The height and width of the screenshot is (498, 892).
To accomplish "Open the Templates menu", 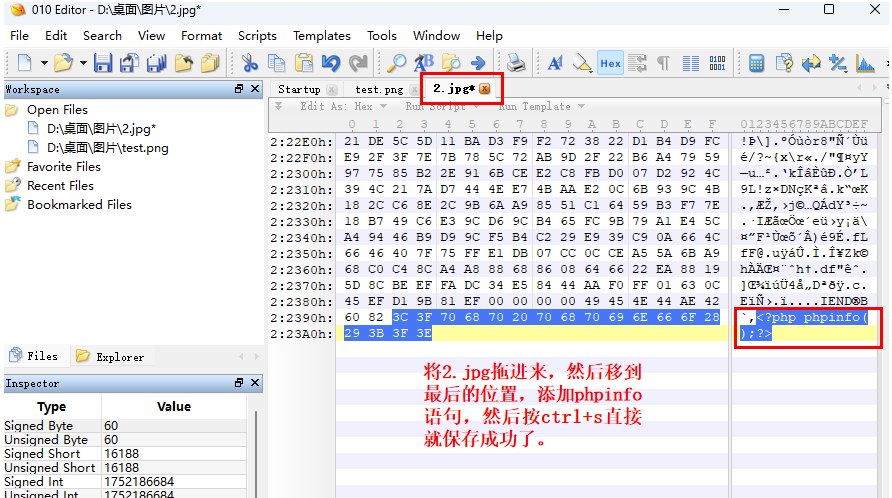I will point(322,36).
